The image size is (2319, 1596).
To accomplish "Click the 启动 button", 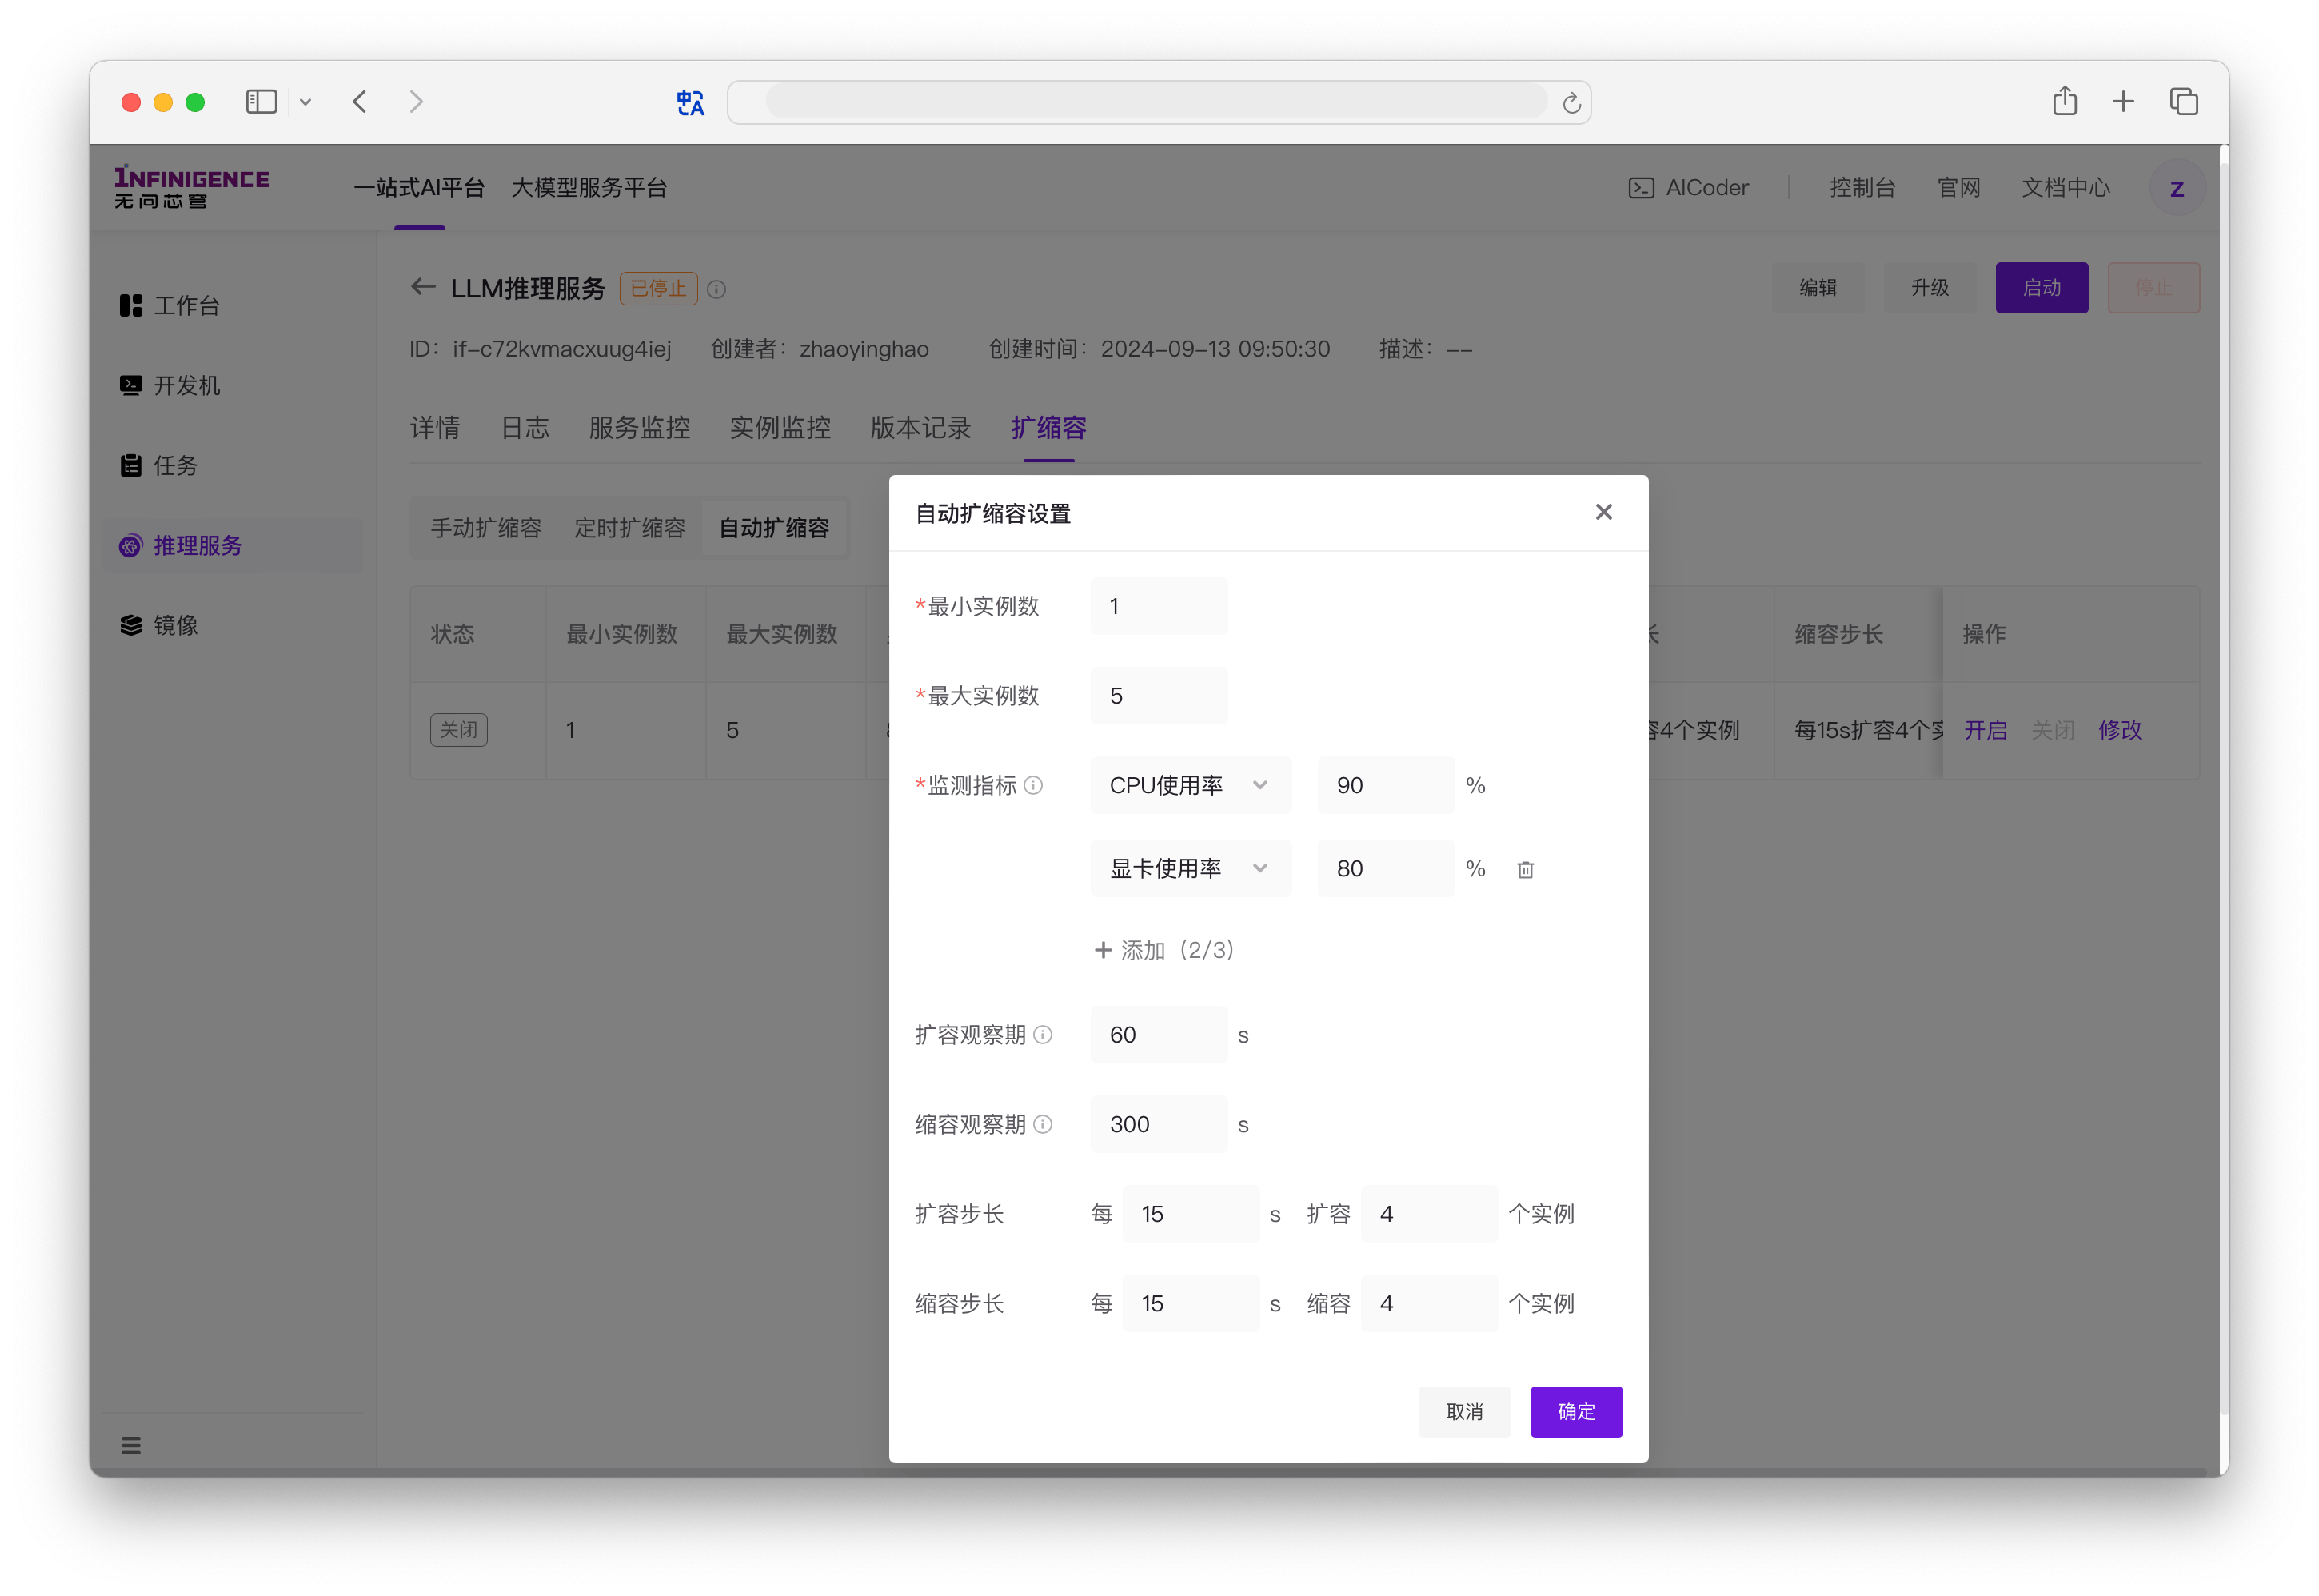I will pos(2041,288).
